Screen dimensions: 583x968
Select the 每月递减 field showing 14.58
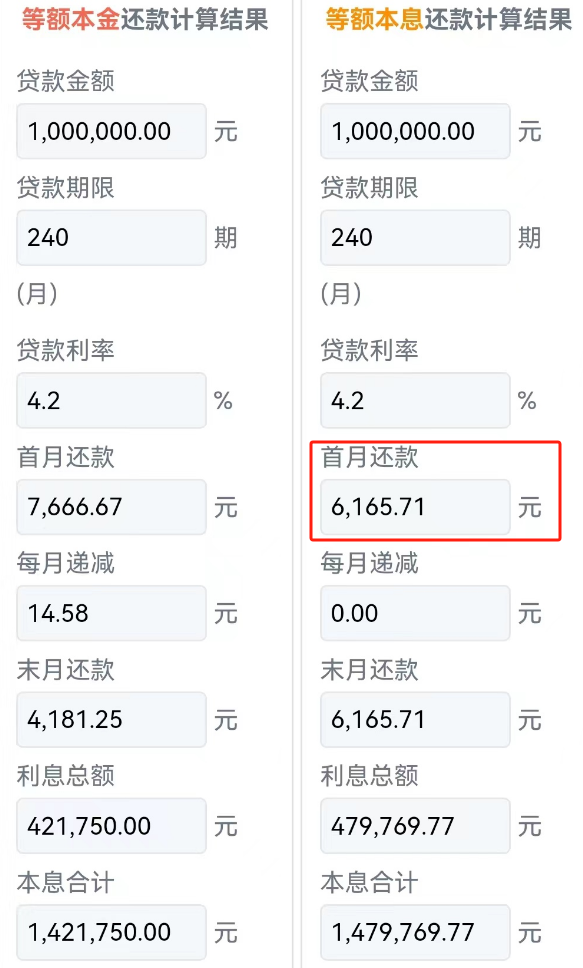(110, 613)
